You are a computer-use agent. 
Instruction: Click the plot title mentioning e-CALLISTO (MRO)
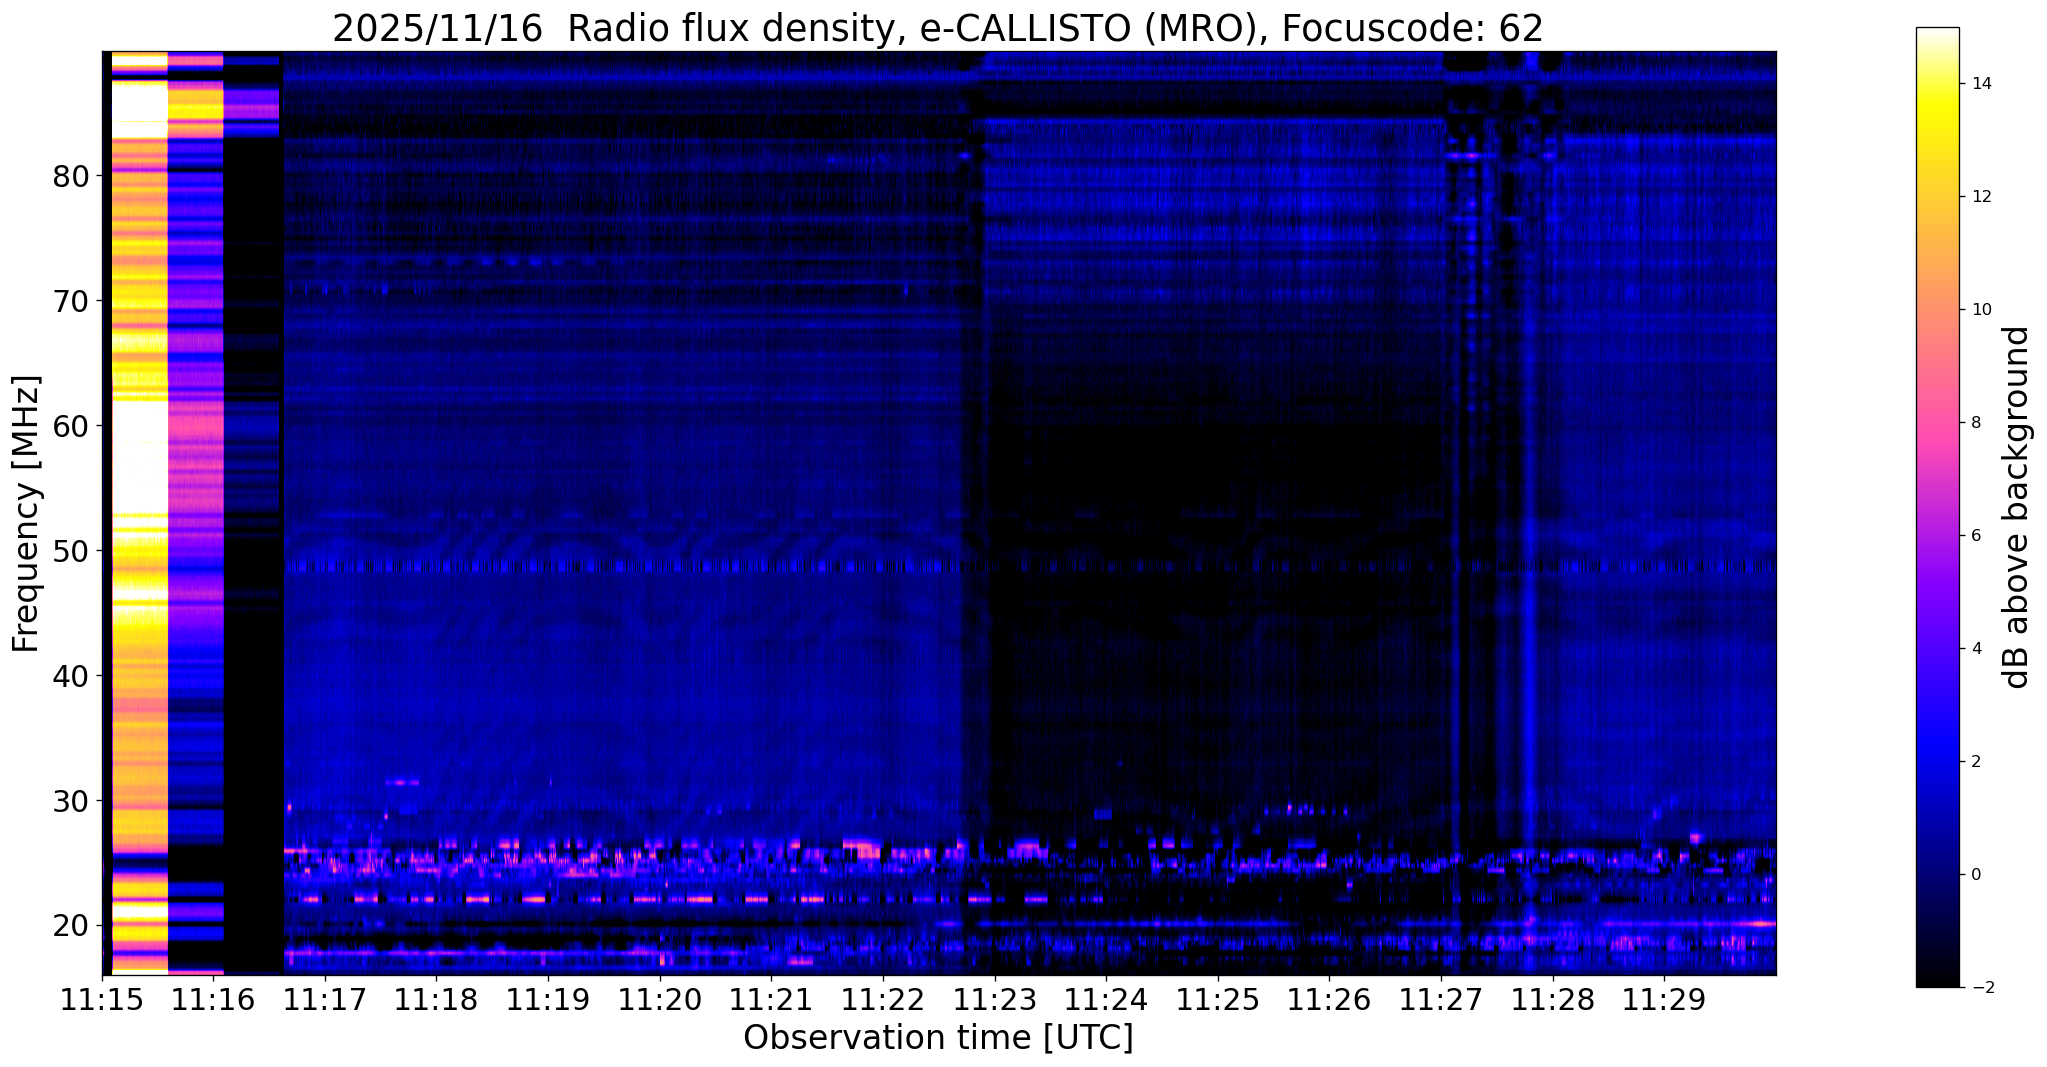click(938, 29)
